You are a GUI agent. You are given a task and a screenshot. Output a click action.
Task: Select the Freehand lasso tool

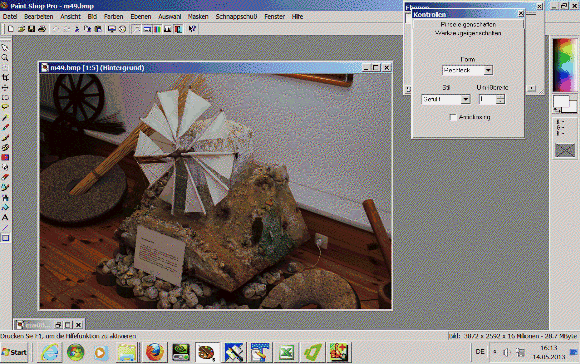(5, 108)
